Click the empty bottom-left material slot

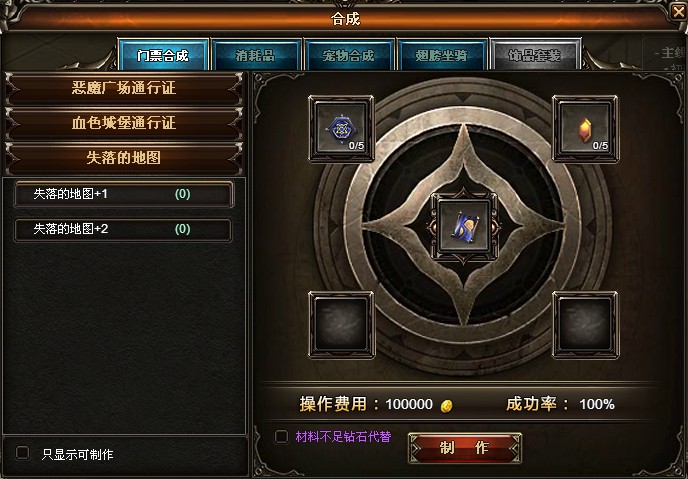(341, 325)
